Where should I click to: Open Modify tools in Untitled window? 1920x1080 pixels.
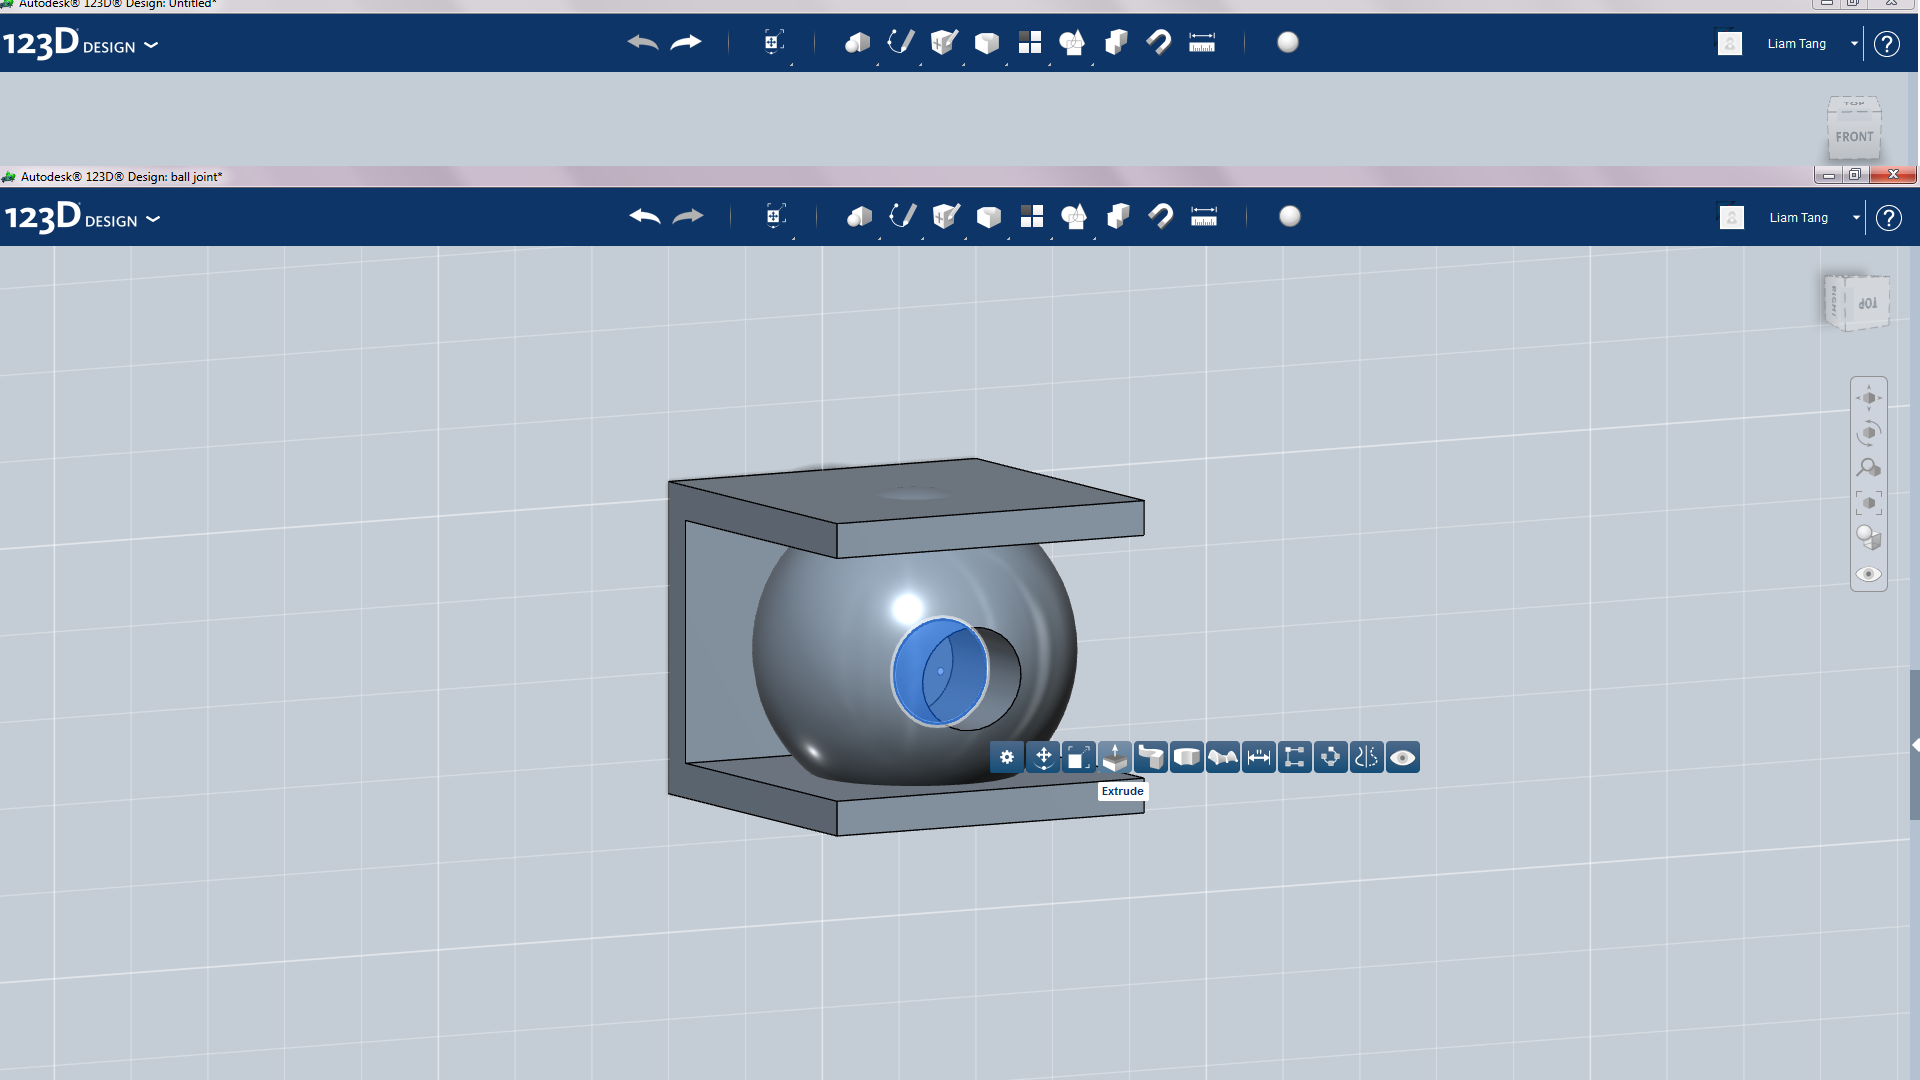pyautogui.click(x=986, y=43)
